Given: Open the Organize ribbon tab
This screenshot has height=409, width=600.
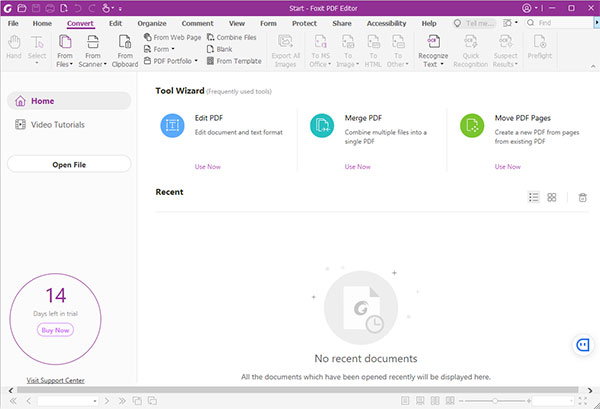Looking at the screenshot, I should [x=153, y=22].
